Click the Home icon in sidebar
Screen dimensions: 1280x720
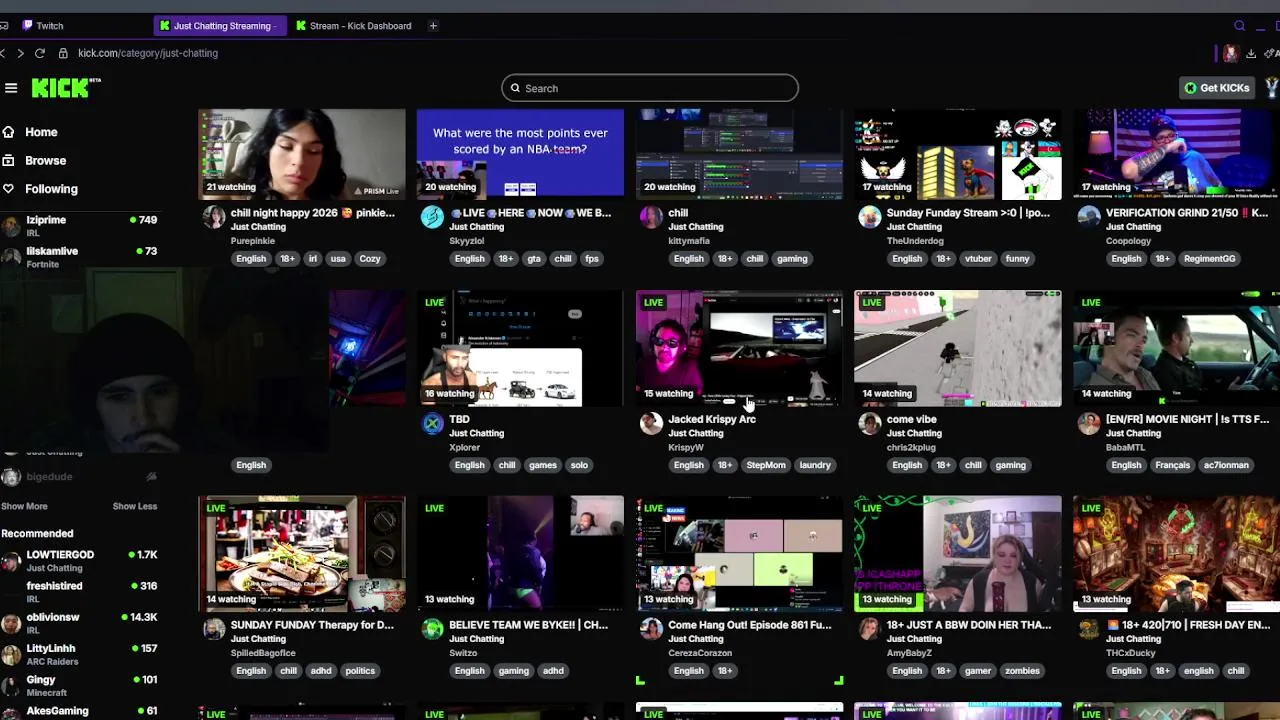8,132
